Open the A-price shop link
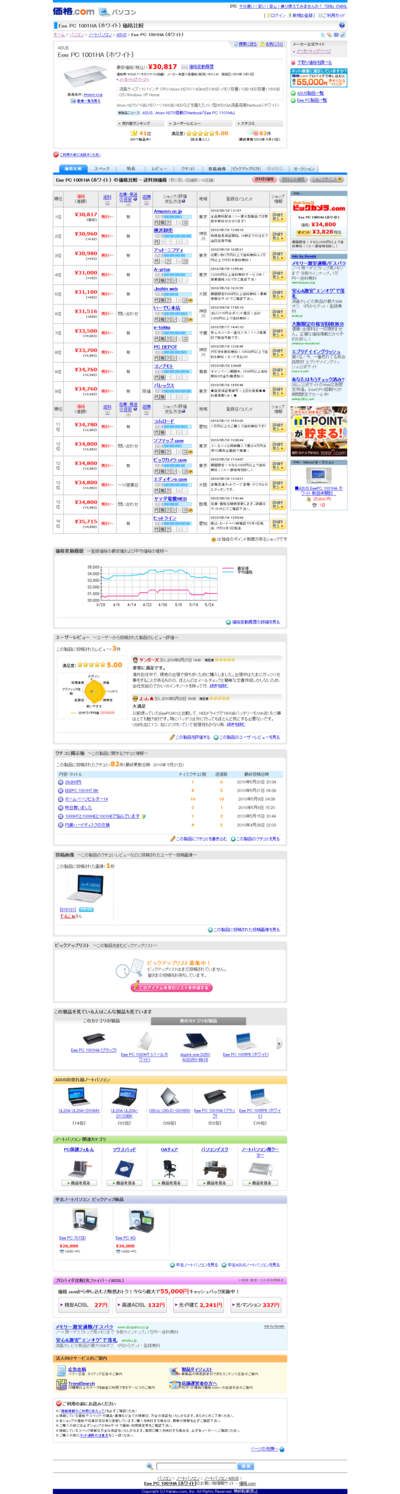The height and width of the screenshot is (1494, 400). click(x=163, y=268)
